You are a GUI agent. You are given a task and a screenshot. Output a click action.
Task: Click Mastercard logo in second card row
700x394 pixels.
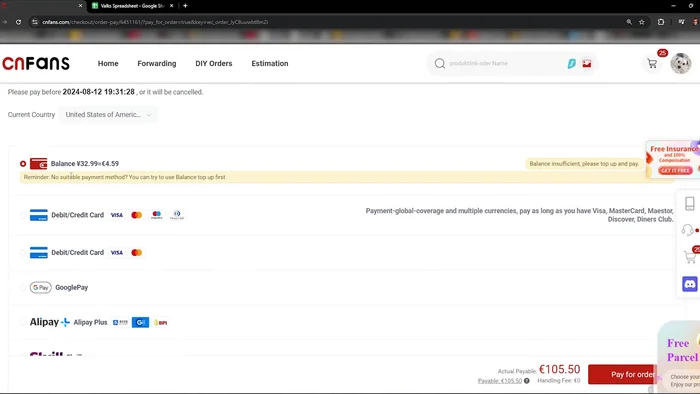click(137, 253)
